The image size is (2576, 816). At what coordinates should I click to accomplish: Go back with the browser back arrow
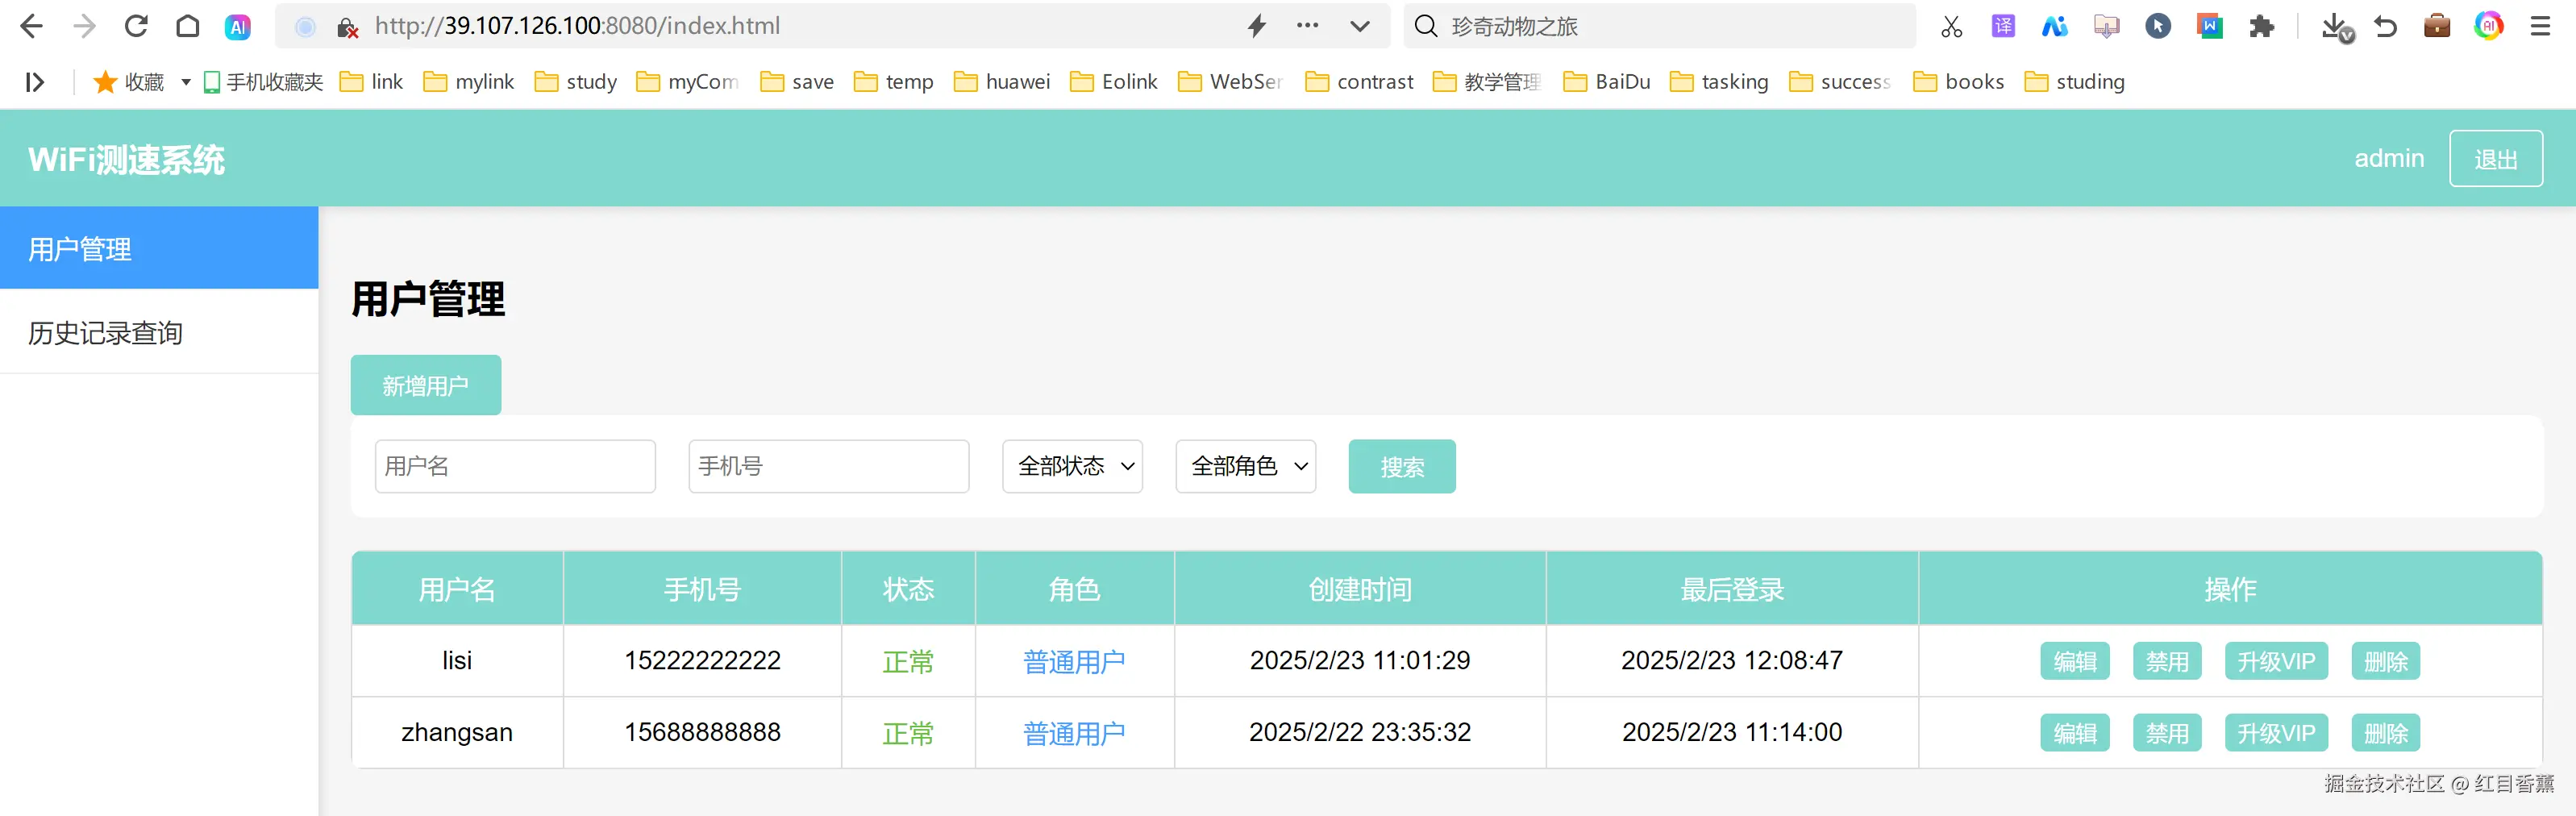31,26
